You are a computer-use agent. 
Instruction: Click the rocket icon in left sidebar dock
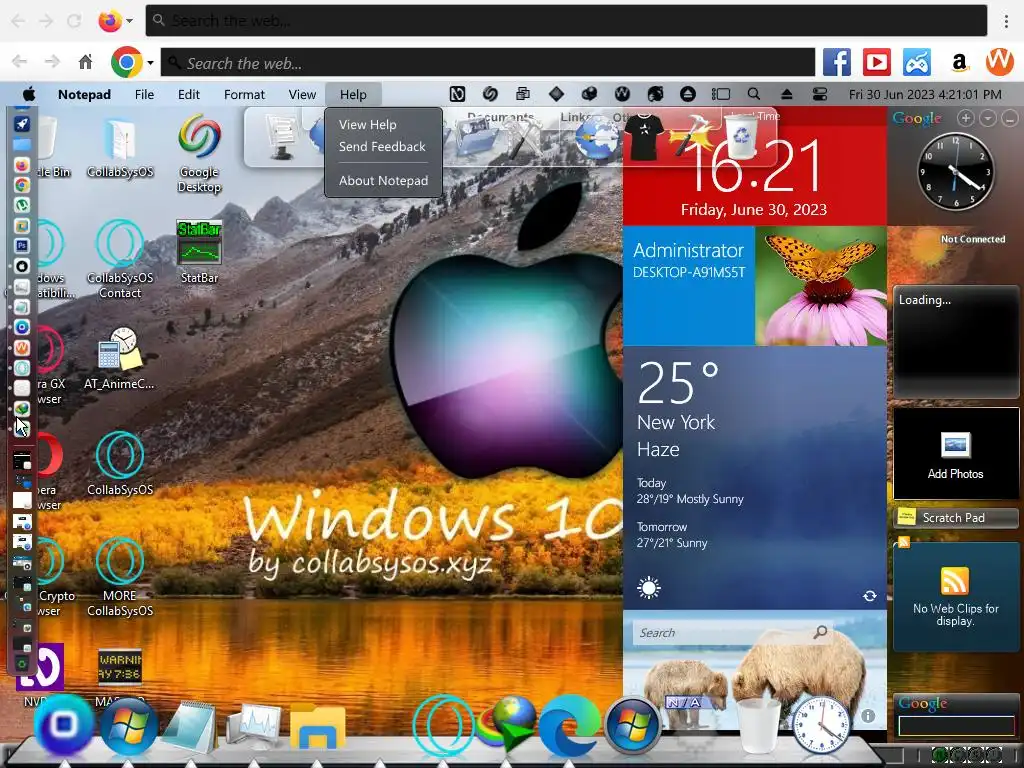pos(22,123)
